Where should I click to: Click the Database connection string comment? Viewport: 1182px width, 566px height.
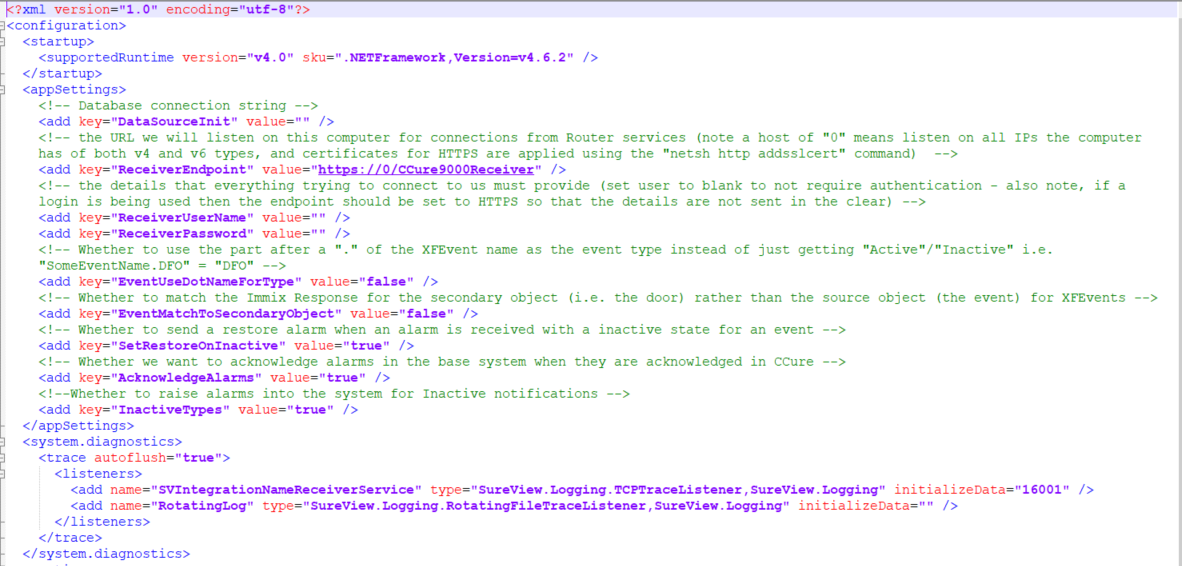[178, 105]
